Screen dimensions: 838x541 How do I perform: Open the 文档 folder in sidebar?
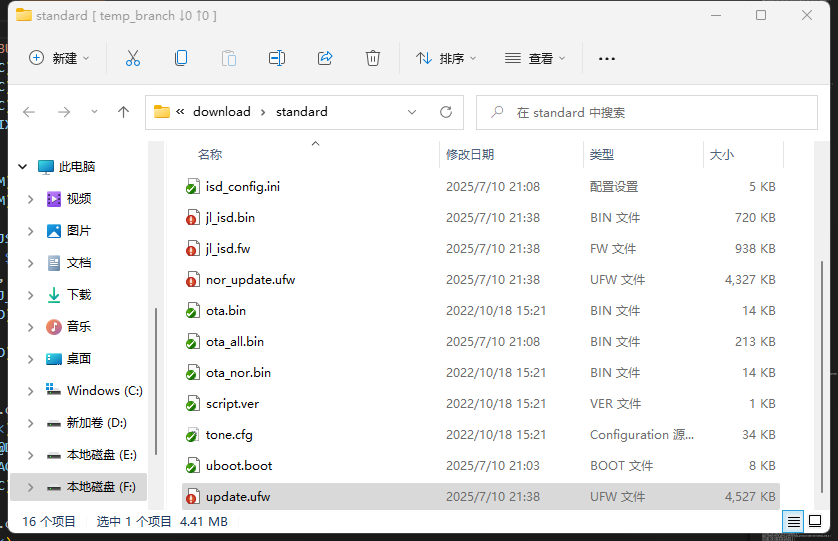(69, 263)
